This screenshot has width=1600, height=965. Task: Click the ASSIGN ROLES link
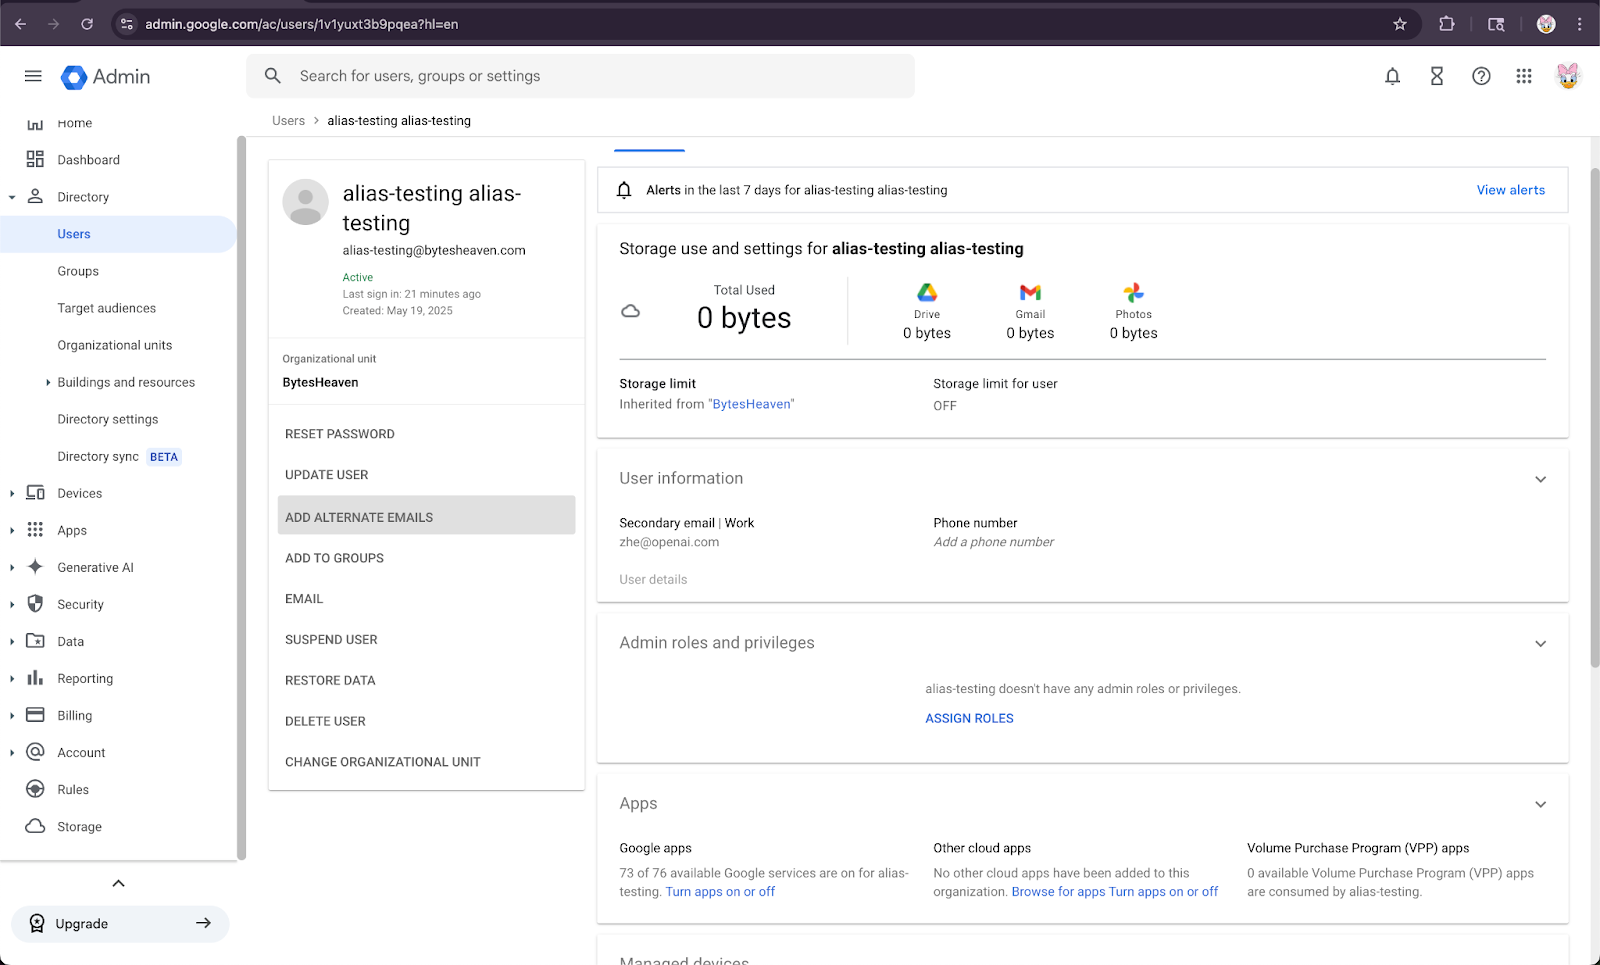pos(969,718)
